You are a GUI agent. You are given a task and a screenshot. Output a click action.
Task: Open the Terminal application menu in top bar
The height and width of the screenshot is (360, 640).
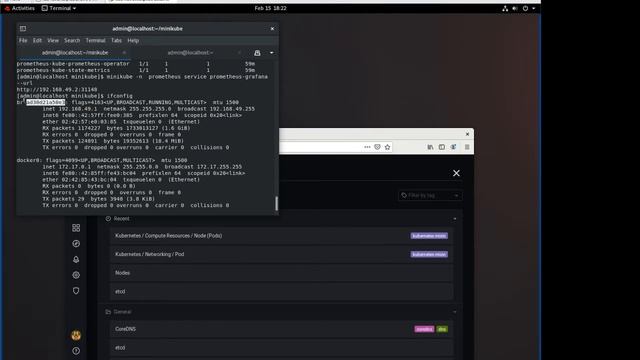click(x=59, y=8)
